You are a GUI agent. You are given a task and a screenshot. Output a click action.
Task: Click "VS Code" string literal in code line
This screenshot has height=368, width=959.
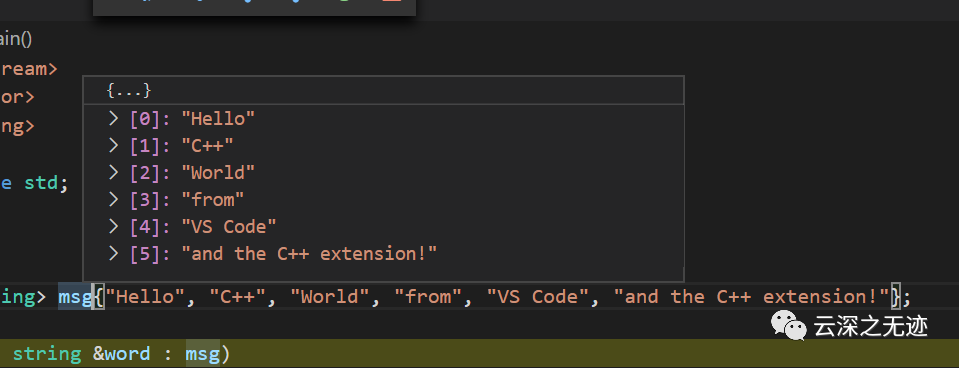[x=539, y=297]
